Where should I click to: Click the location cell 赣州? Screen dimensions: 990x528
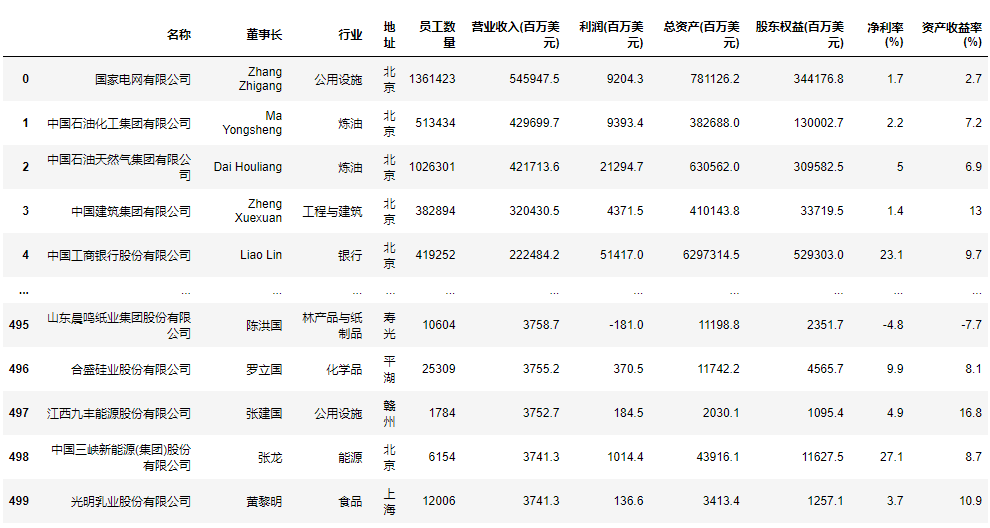pyautogui.click(x=389, y=413)
